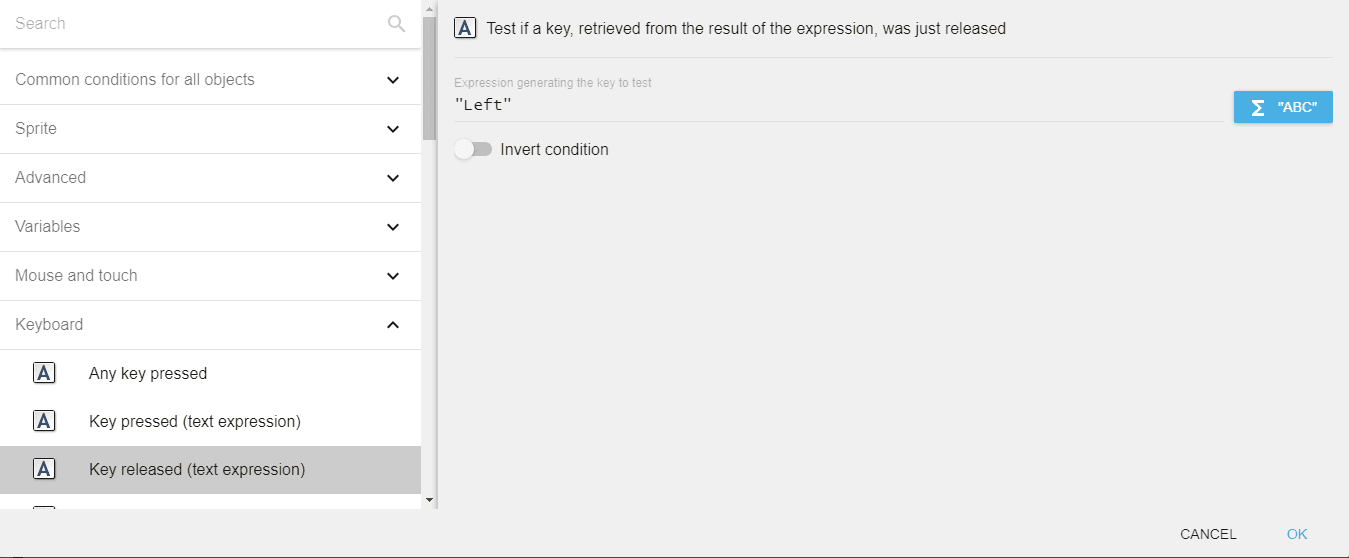Click the icon next to Key released (text expression)
The height and width of the screenshot is (558, 1349).
(44, 469)
